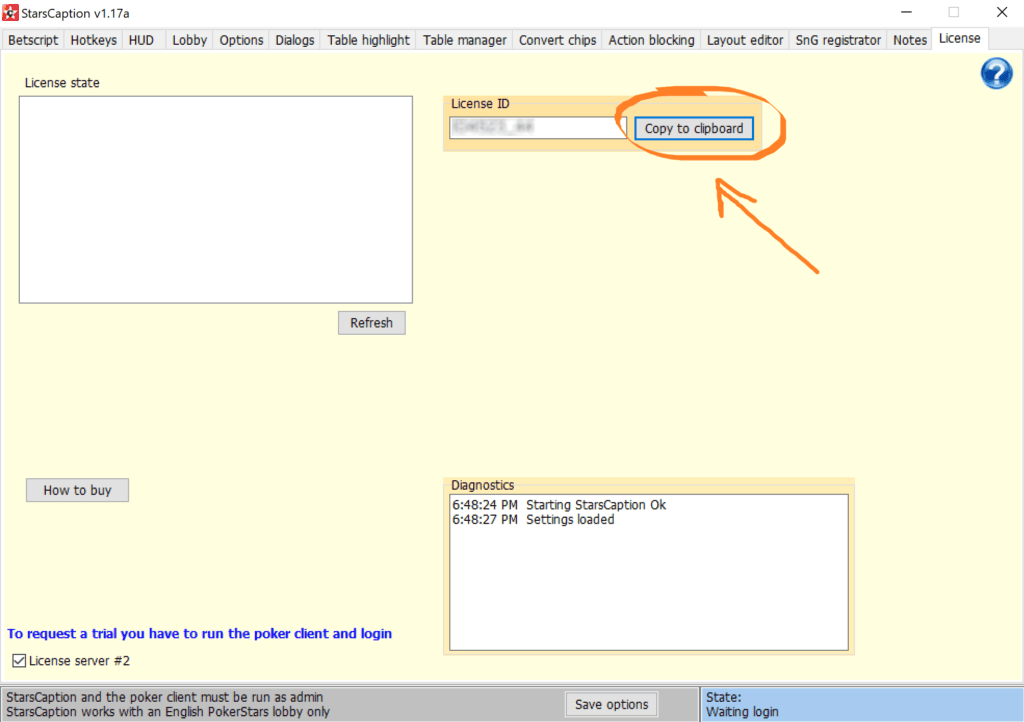Close the StarsCaption window
1024x722 pixels.
1001,12
